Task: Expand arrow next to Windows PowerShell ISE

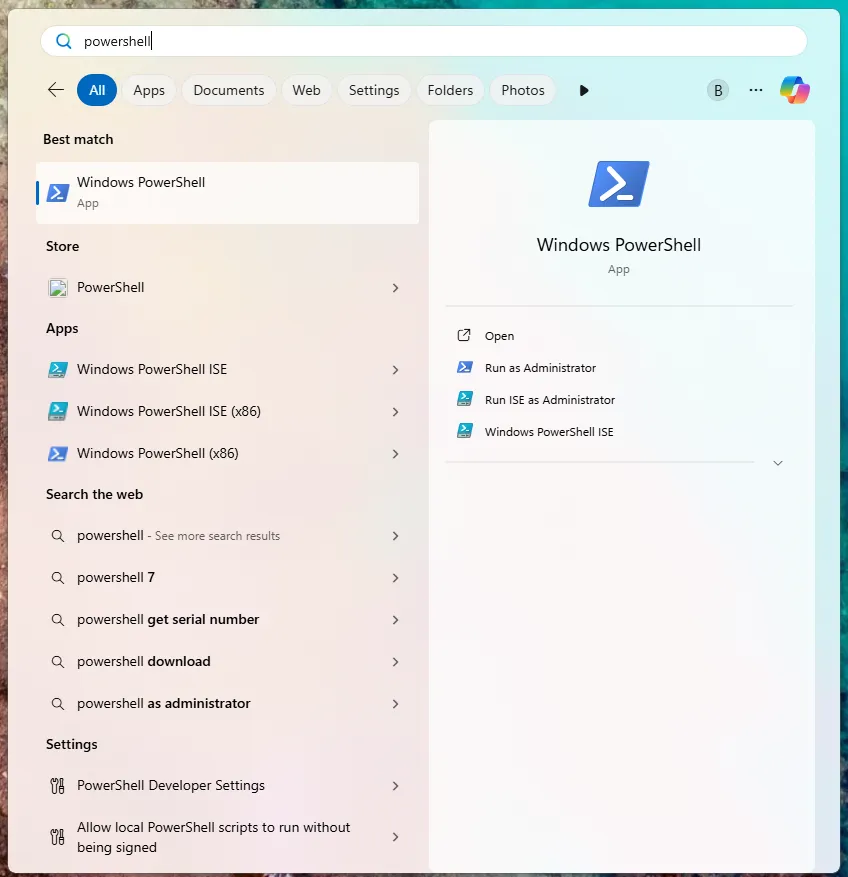Action: (x=395, y=370)
